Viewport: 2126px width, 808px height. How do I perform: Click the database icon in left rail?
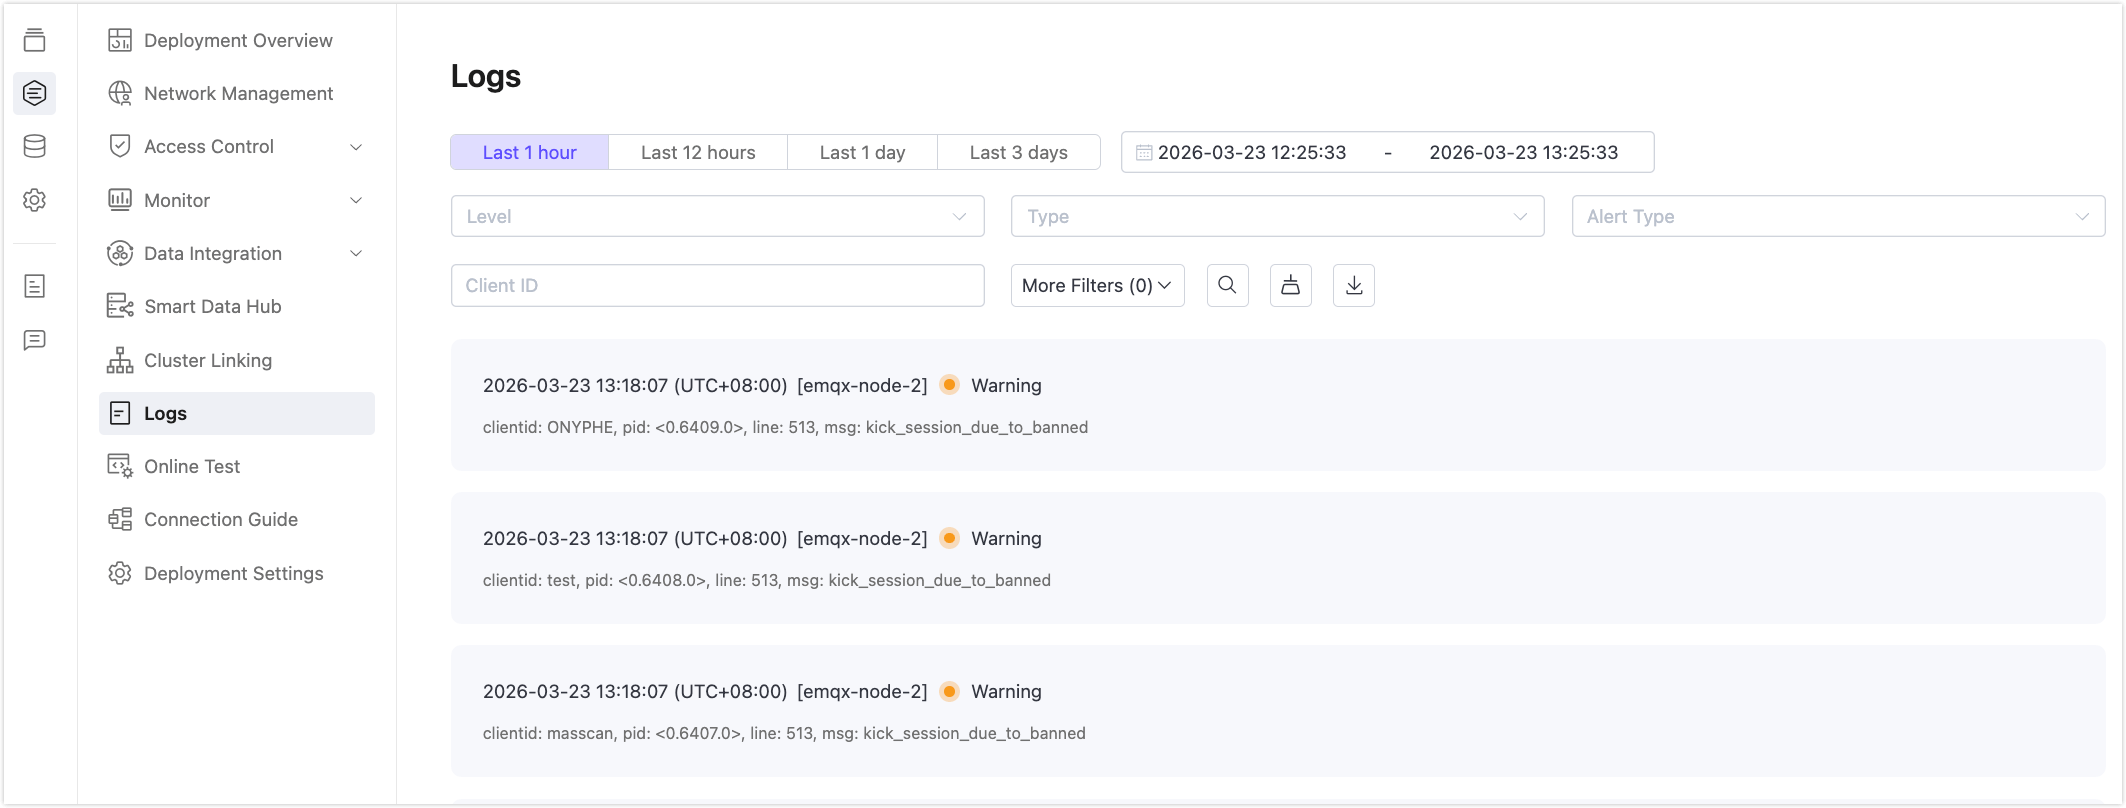[35, 147]
